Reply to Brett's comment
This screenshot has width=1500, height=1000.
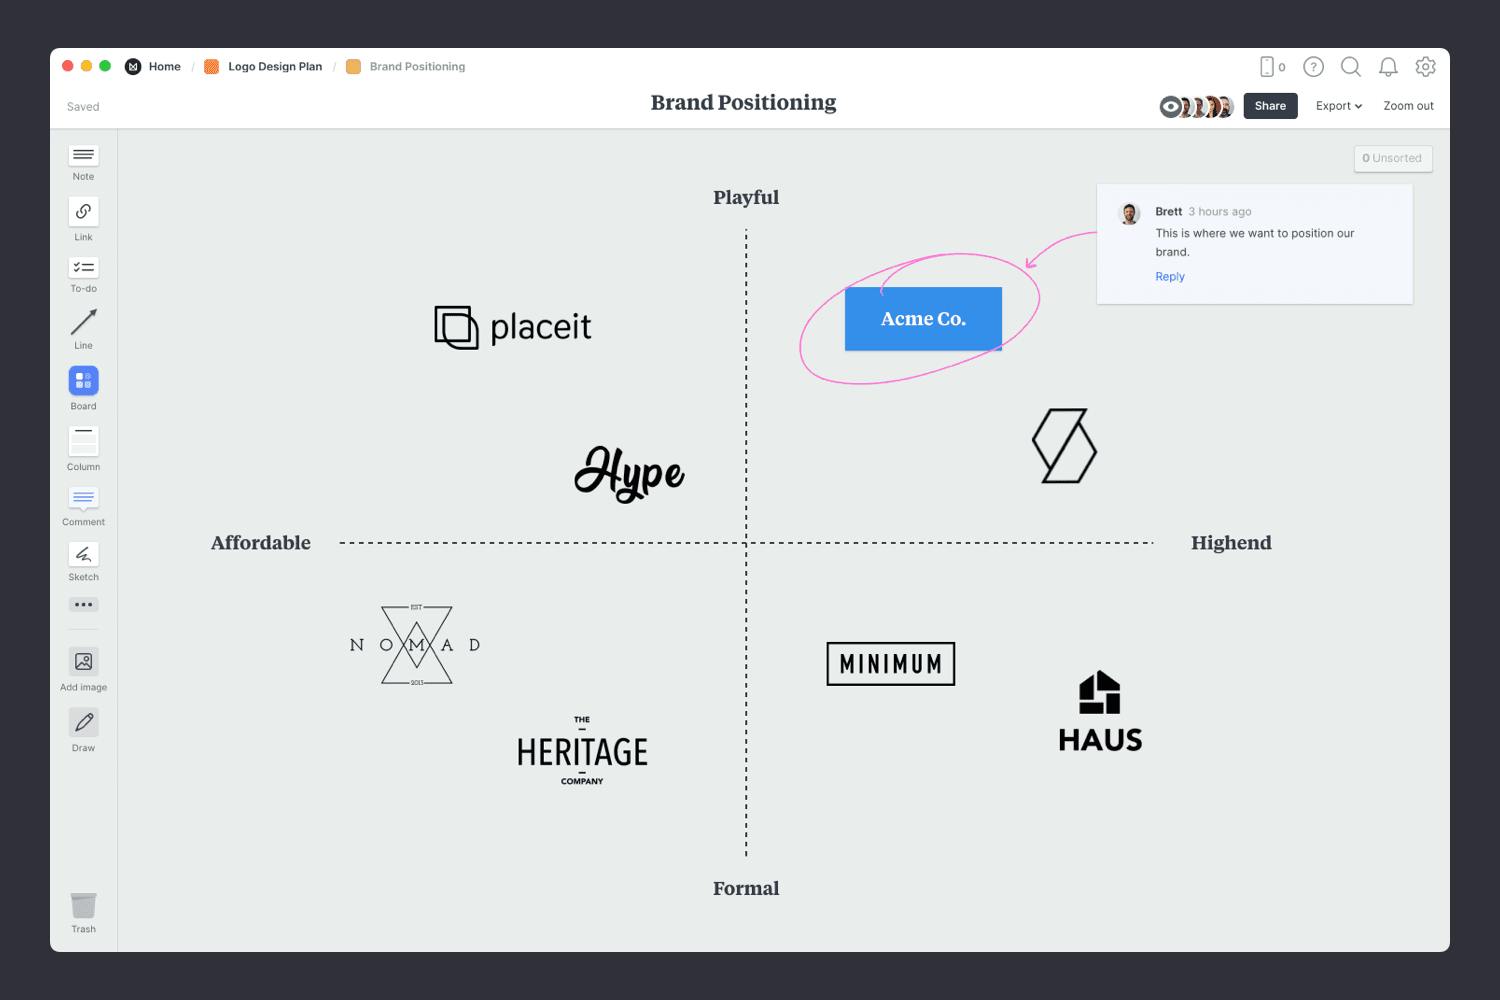point(1169,276)
